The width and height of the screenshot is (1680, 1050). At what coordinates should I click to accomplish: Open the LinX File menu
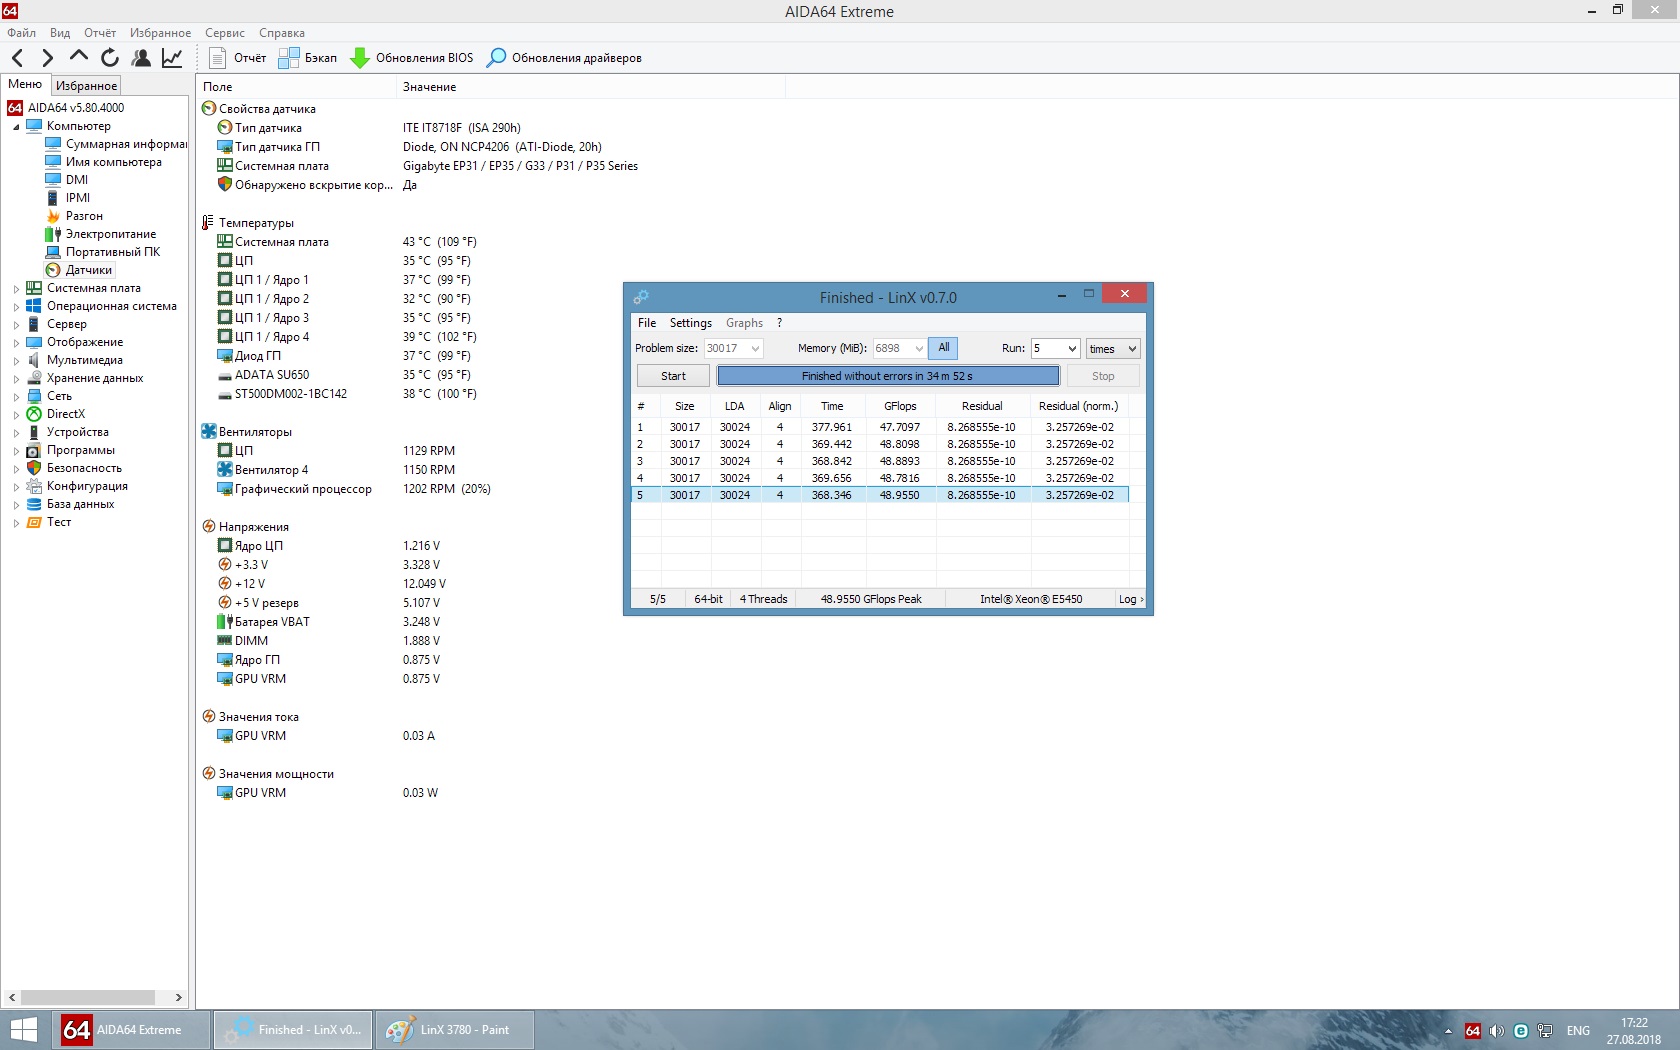tap(647, 323)
